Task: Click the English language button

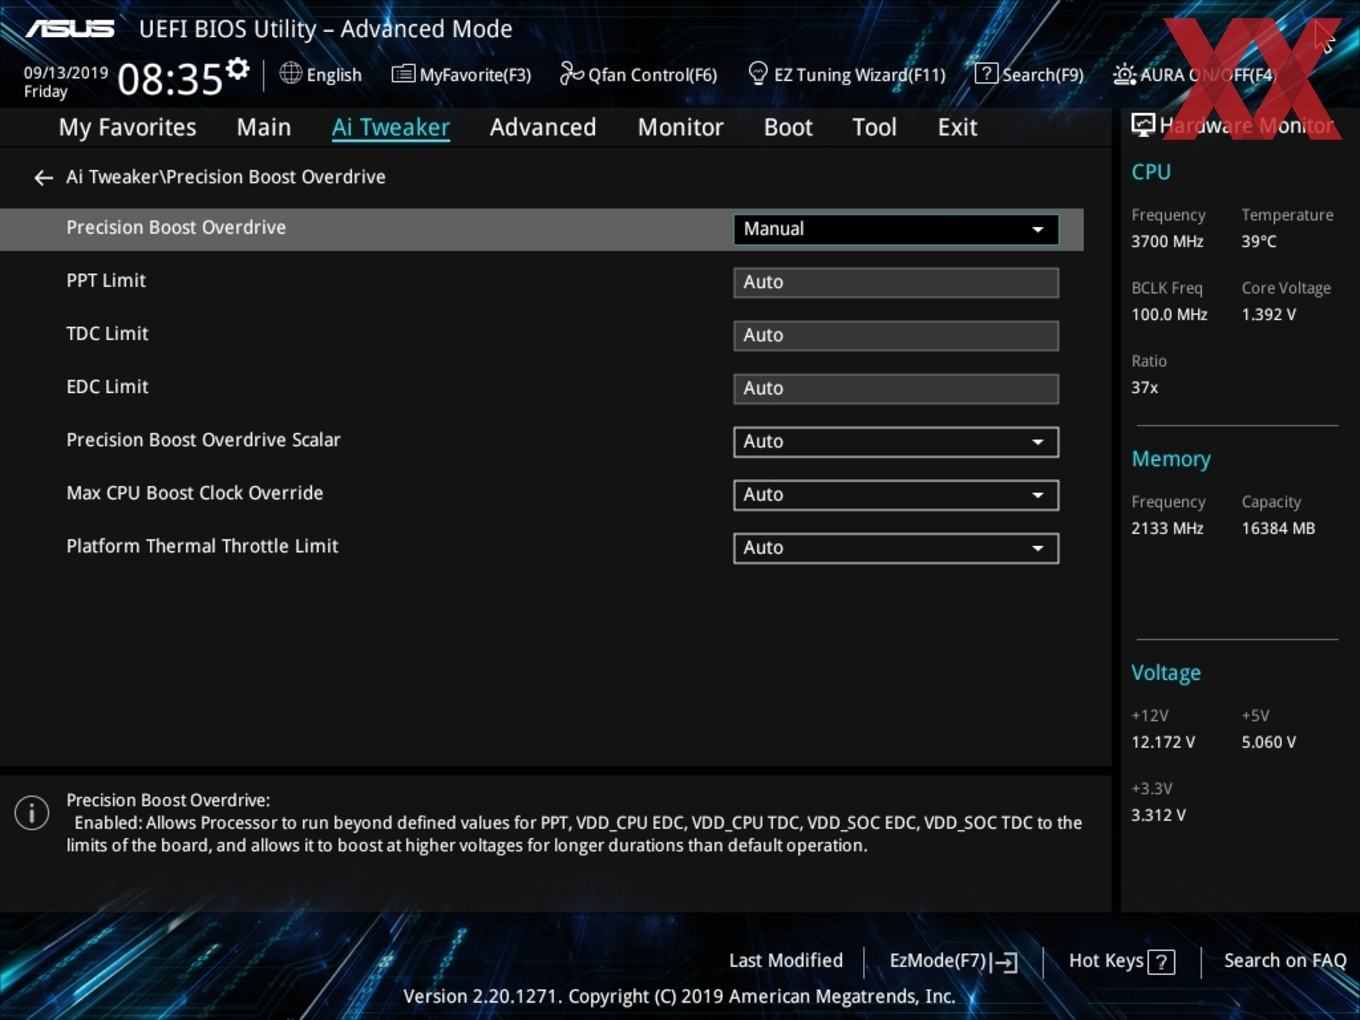Action: pyautogui.click(x=321, y=74)
